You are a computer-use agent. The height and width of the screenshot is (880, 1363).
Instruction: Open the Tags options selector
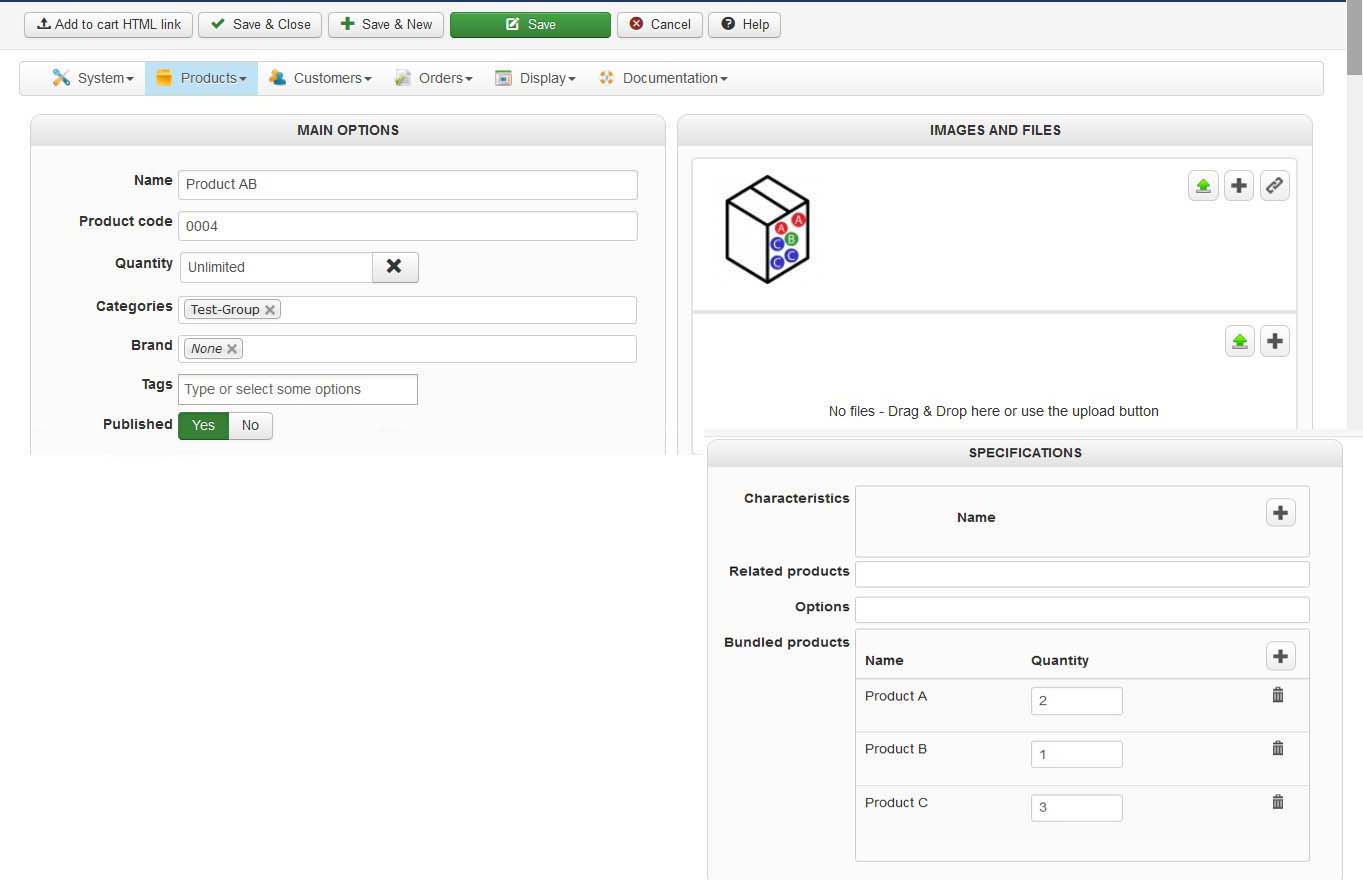point(298,390)
